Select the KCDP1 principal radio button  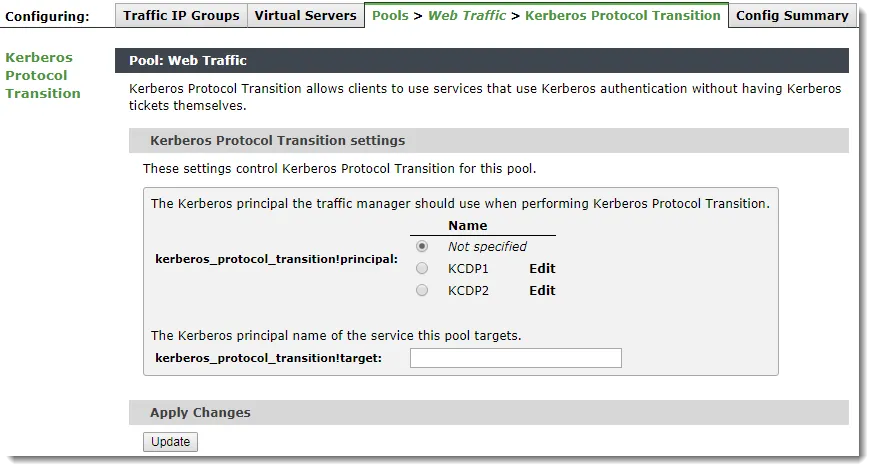coord(422,269)
